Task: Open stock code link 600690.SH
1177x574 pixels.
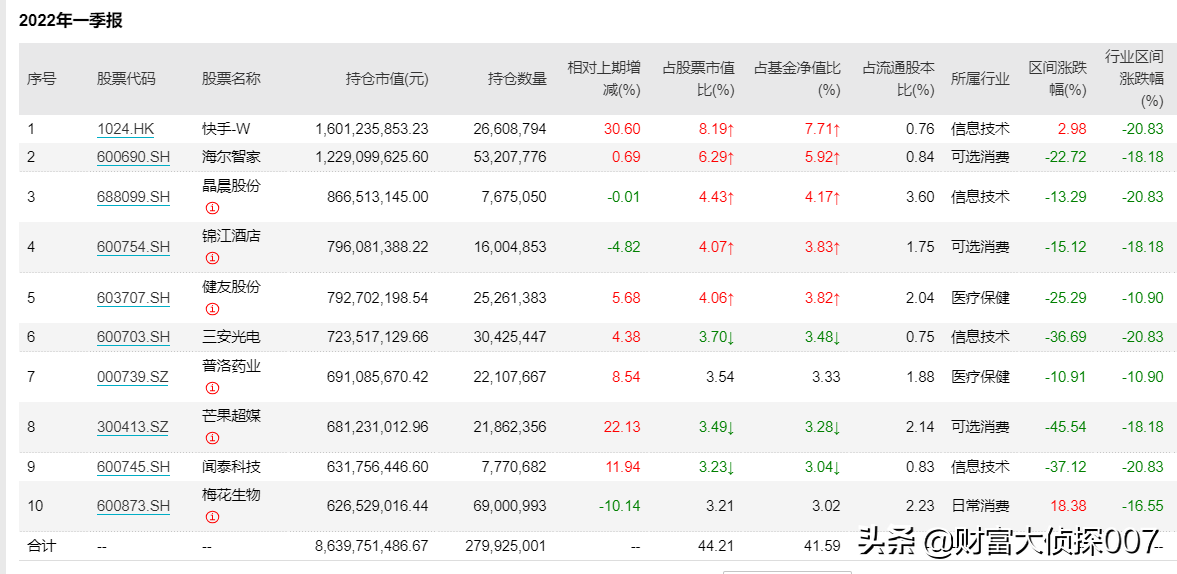Action: 134,157
